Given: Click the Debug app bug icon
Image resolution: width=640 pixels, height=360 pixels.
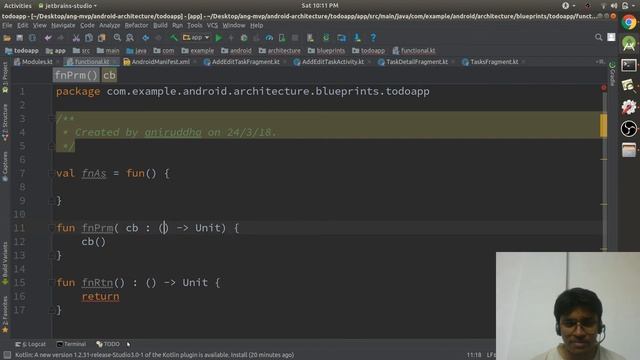Looking at the screenshot, I should [244, 38].
